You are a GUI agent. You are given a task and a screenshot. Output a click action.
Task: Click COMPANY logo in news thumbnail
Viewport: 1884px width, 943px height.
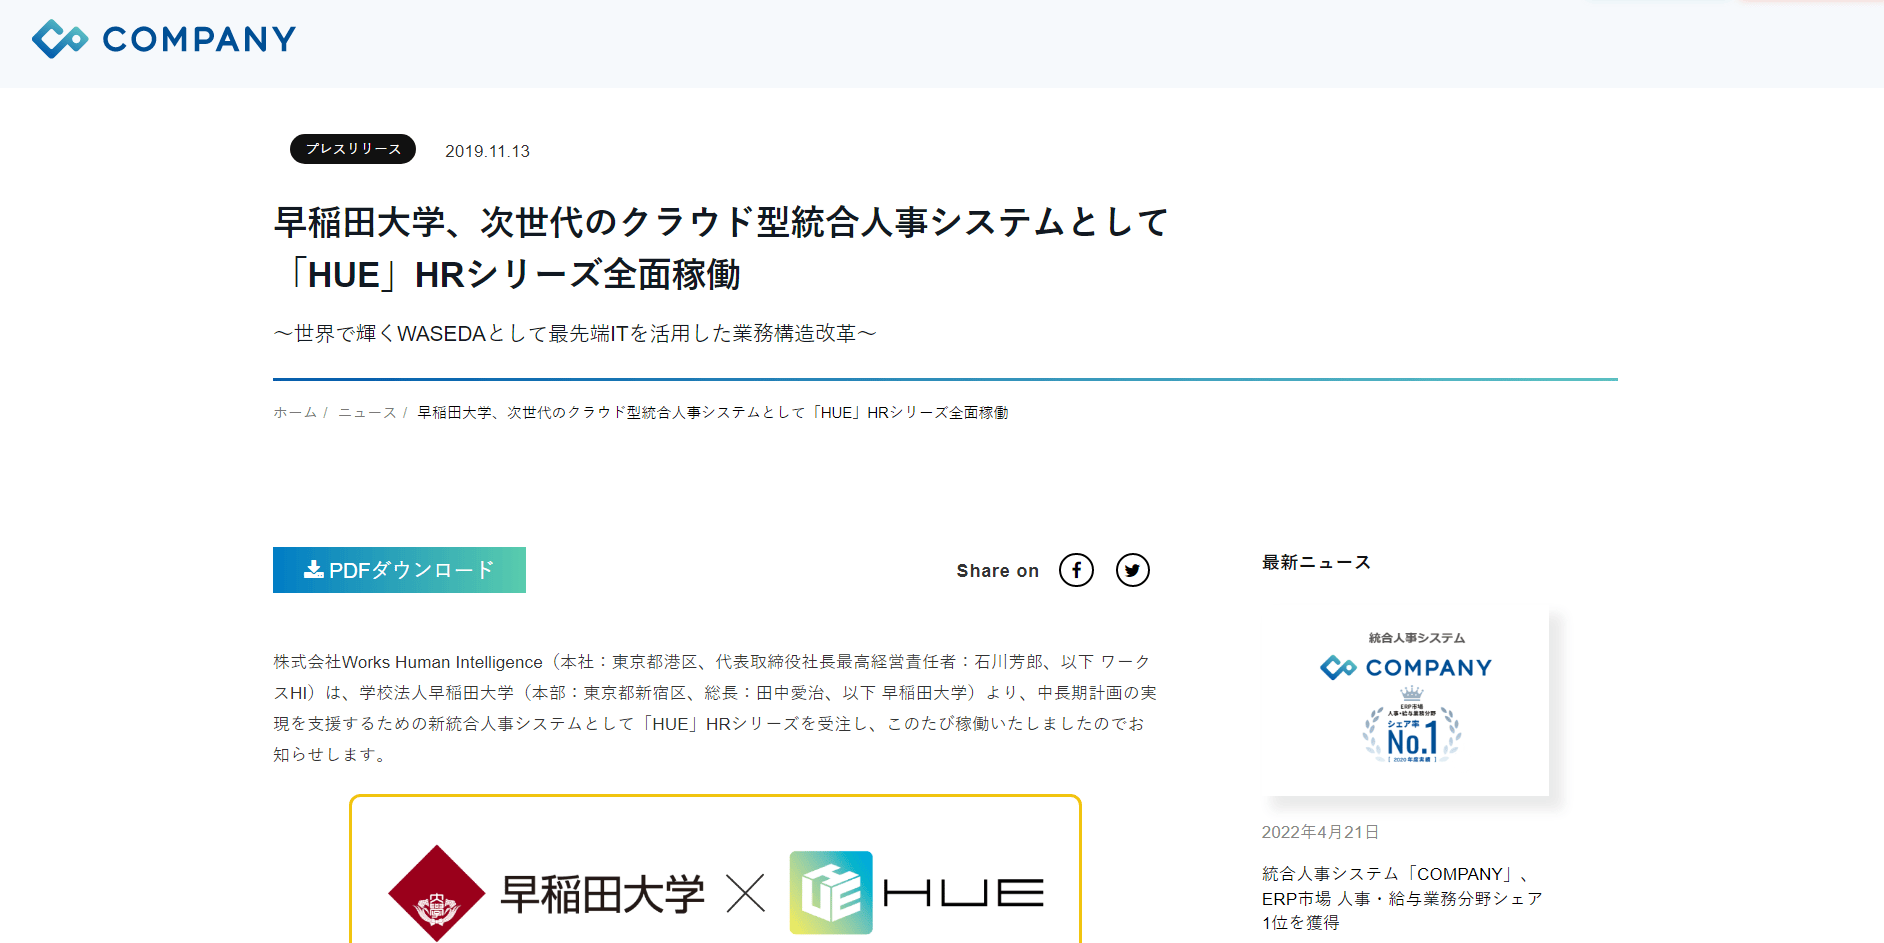(1406, 667)
